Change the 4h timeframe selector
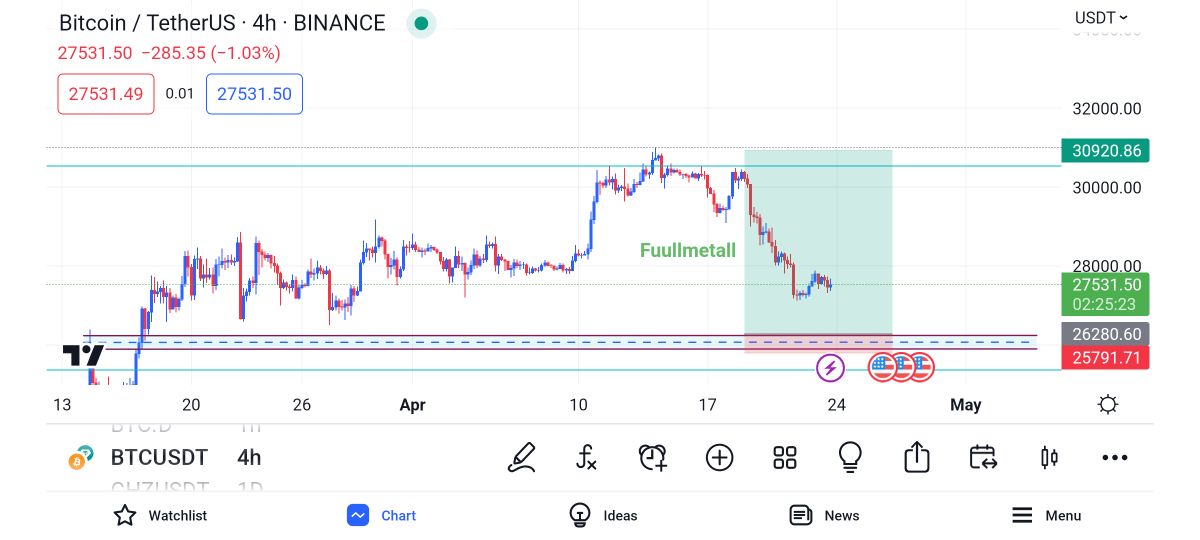The width and height of the screenshot is (1200, 540). [x=249, y=458]
